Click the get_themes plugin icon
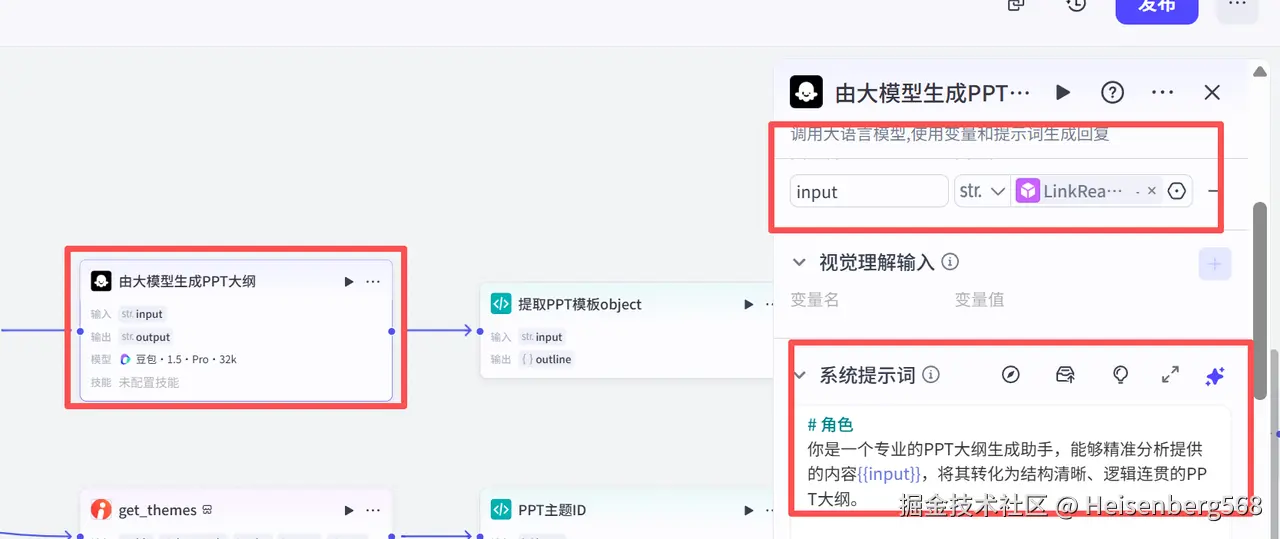This screenshot has height=539, width=1280. point(100,509)
